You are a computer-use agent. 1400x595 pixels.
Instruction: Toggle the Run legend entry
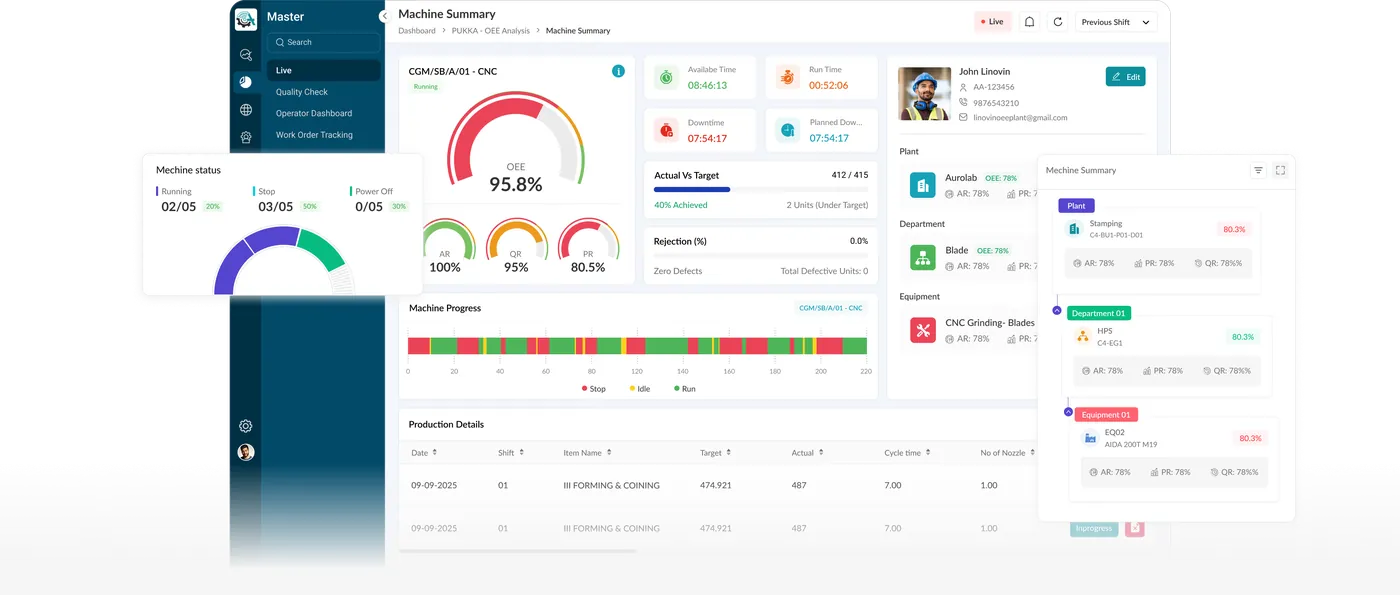tap(685, 388)
